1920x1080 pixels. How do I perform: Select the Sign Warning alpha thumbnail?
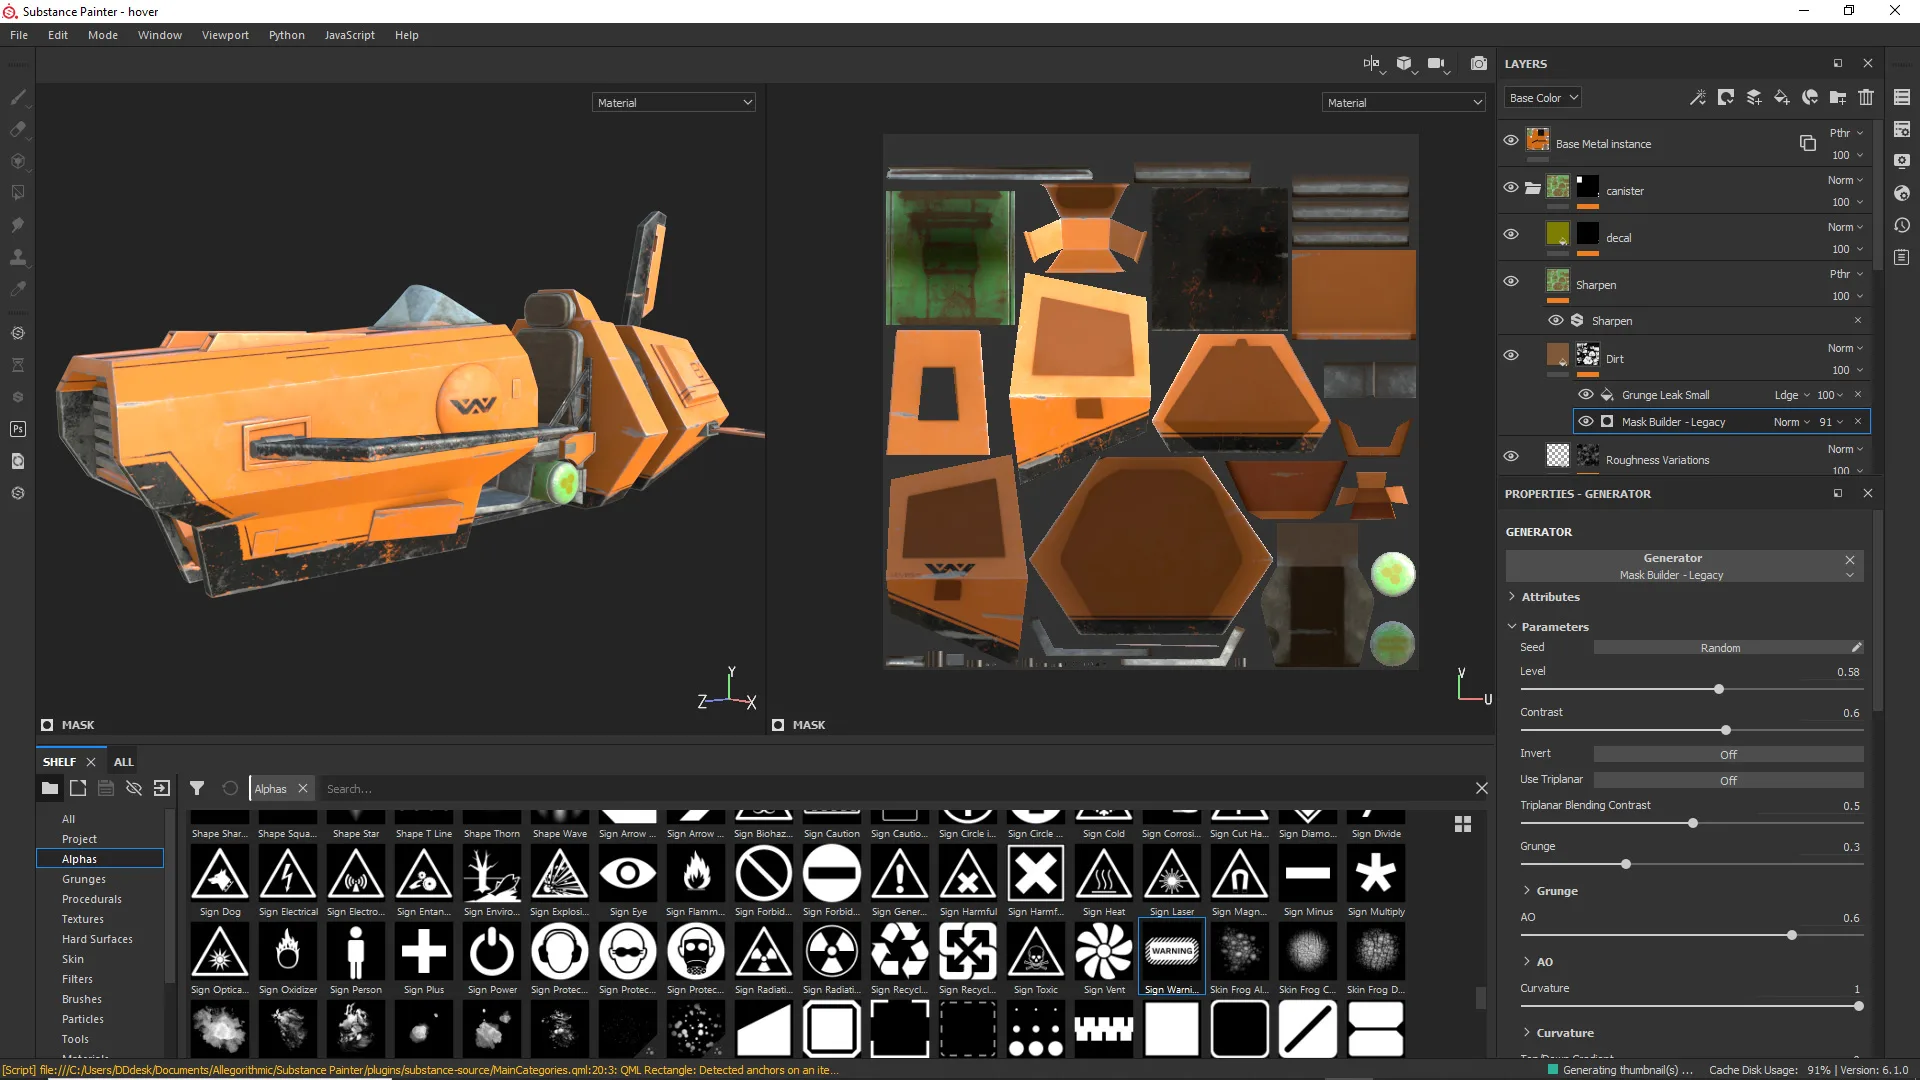(x=1171, y=951)
